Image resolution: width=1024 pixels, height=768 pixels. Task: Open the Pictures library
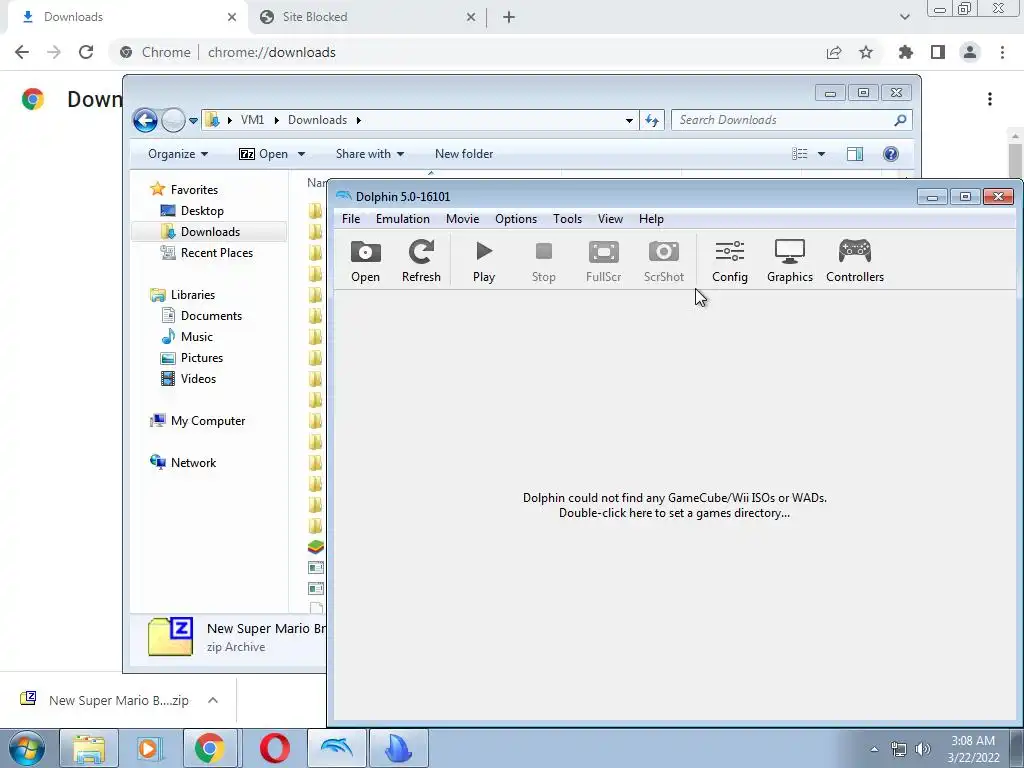tap(202, 357)
